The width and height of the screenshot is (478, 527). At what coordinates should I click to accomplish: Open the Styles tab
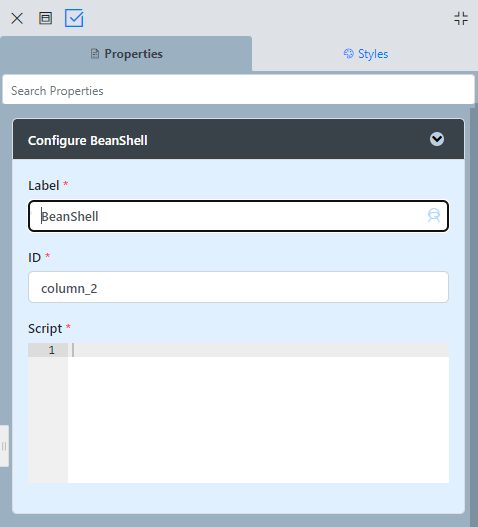pyautogui.click(x=365, y=54)
